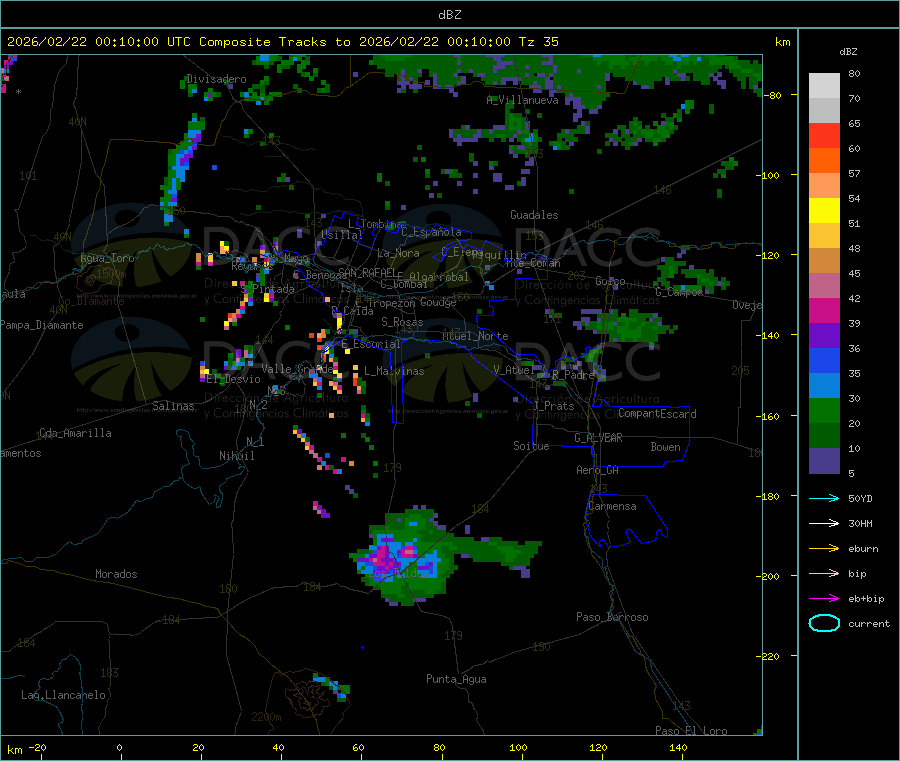Click the 35 dBZ light blue color swatch
900x761 pixels.
(x=824, y=386)
